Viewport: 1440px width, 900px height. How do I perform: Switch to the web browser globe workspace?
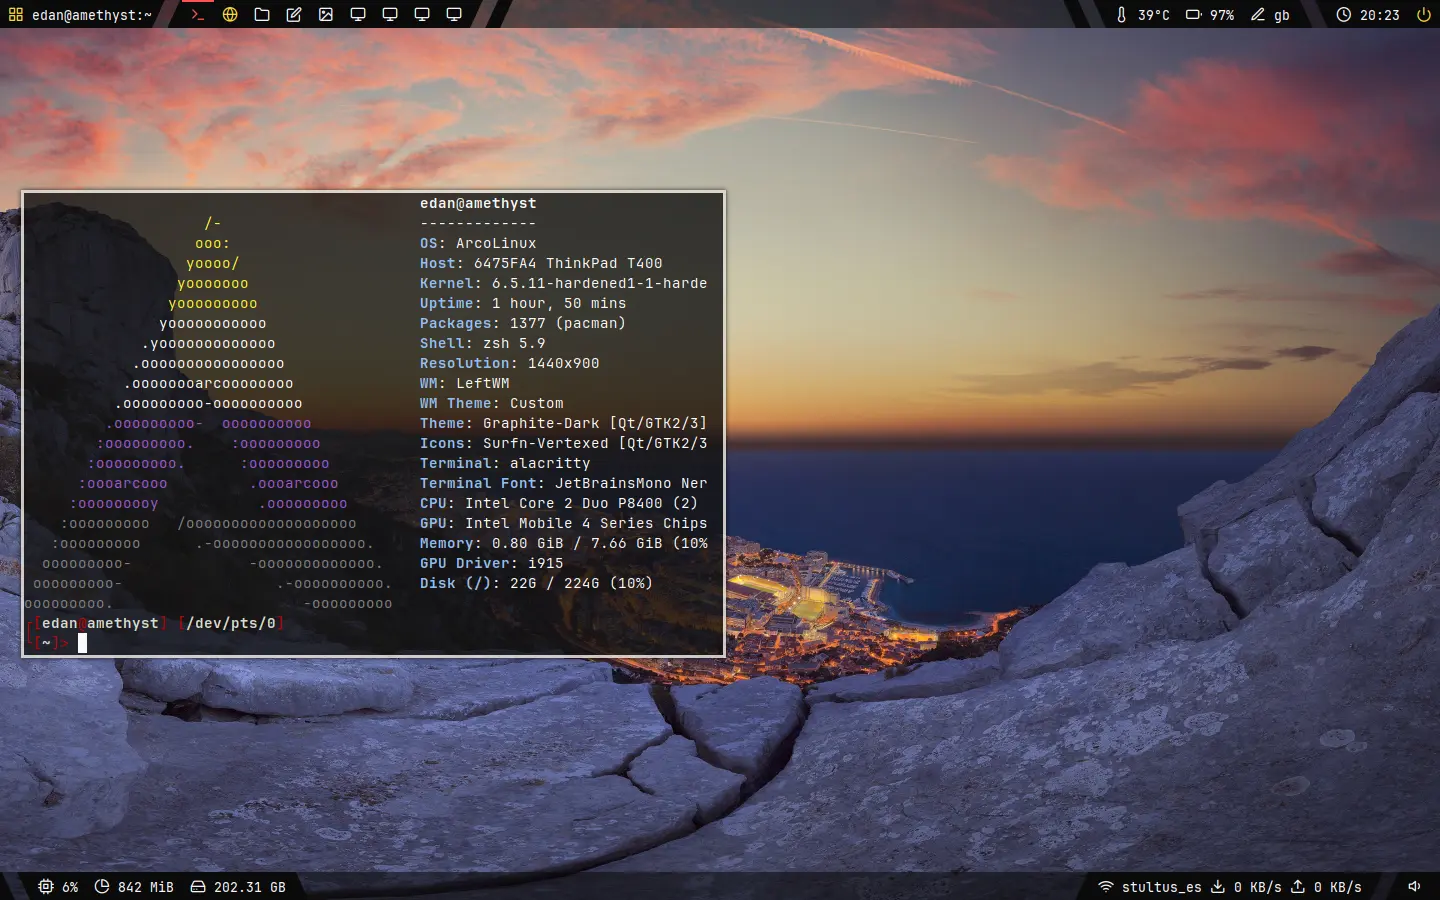[230, 15]
